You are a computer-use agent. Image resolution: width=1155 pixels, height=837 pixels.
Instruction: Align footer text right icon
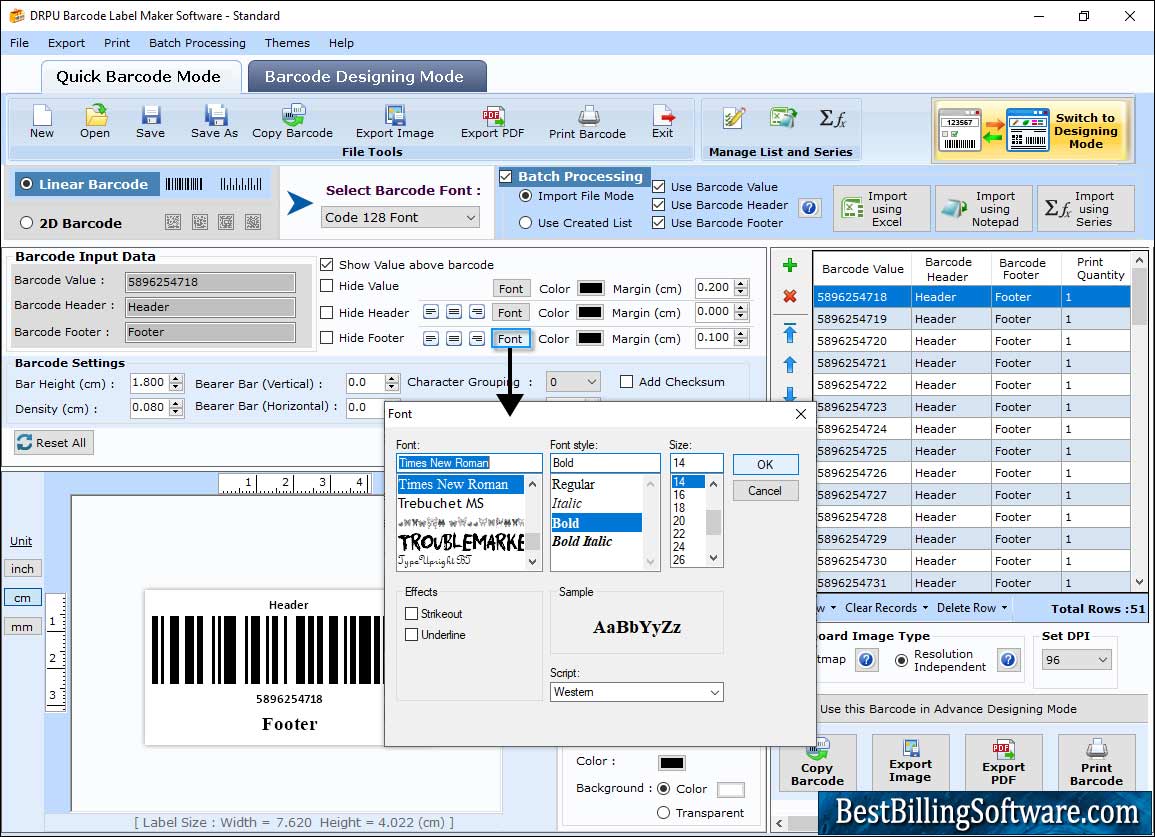(x=477, y=338)
